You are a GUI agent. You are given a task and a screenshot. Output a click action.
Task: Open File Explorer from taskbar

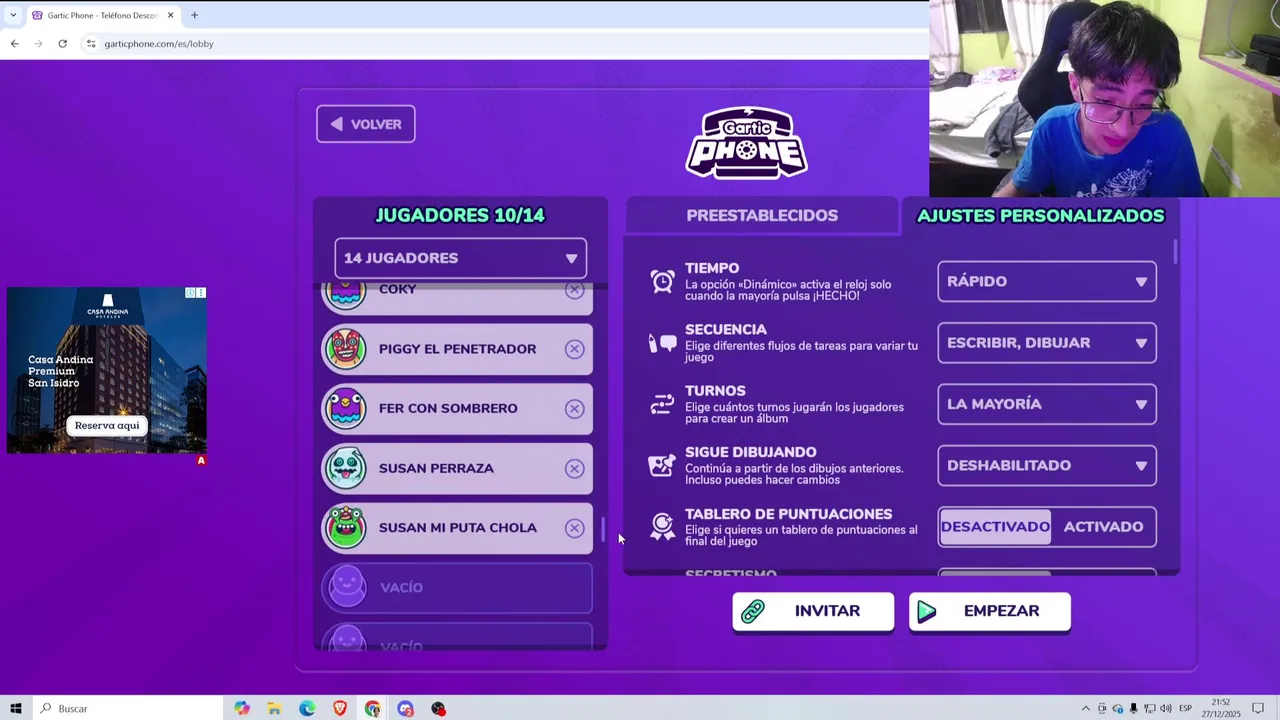coord(274,708)
